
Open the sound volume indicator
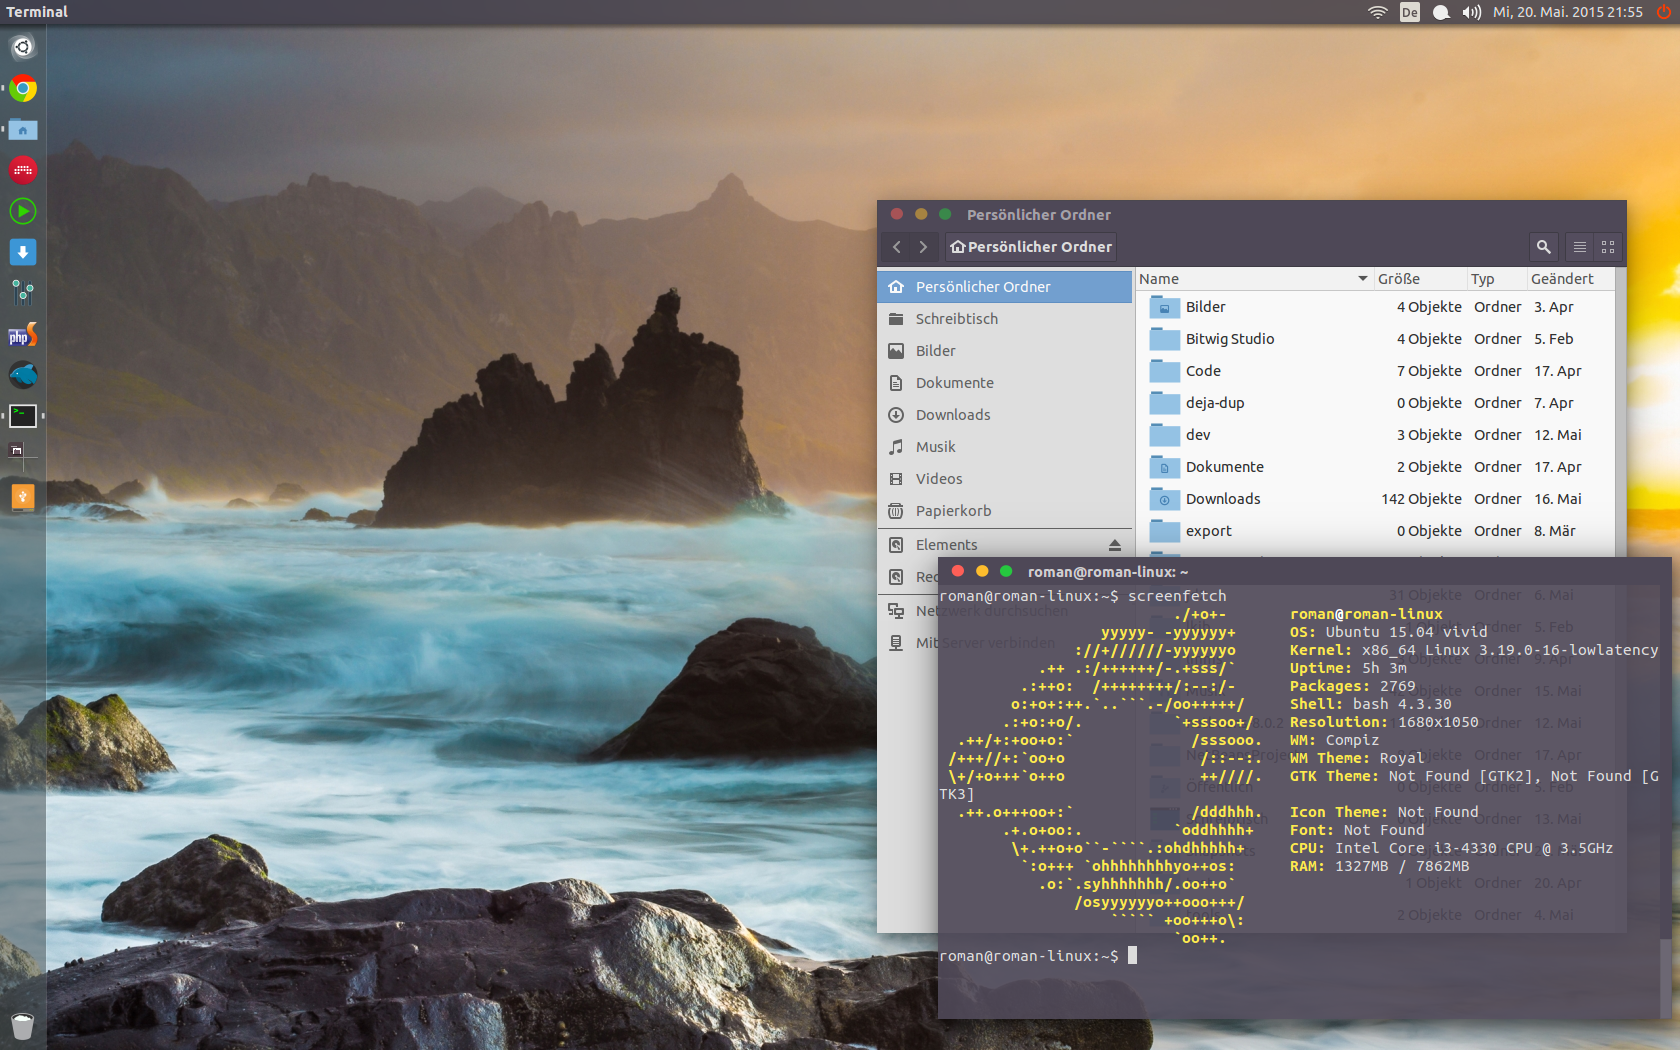[1472, 12]
